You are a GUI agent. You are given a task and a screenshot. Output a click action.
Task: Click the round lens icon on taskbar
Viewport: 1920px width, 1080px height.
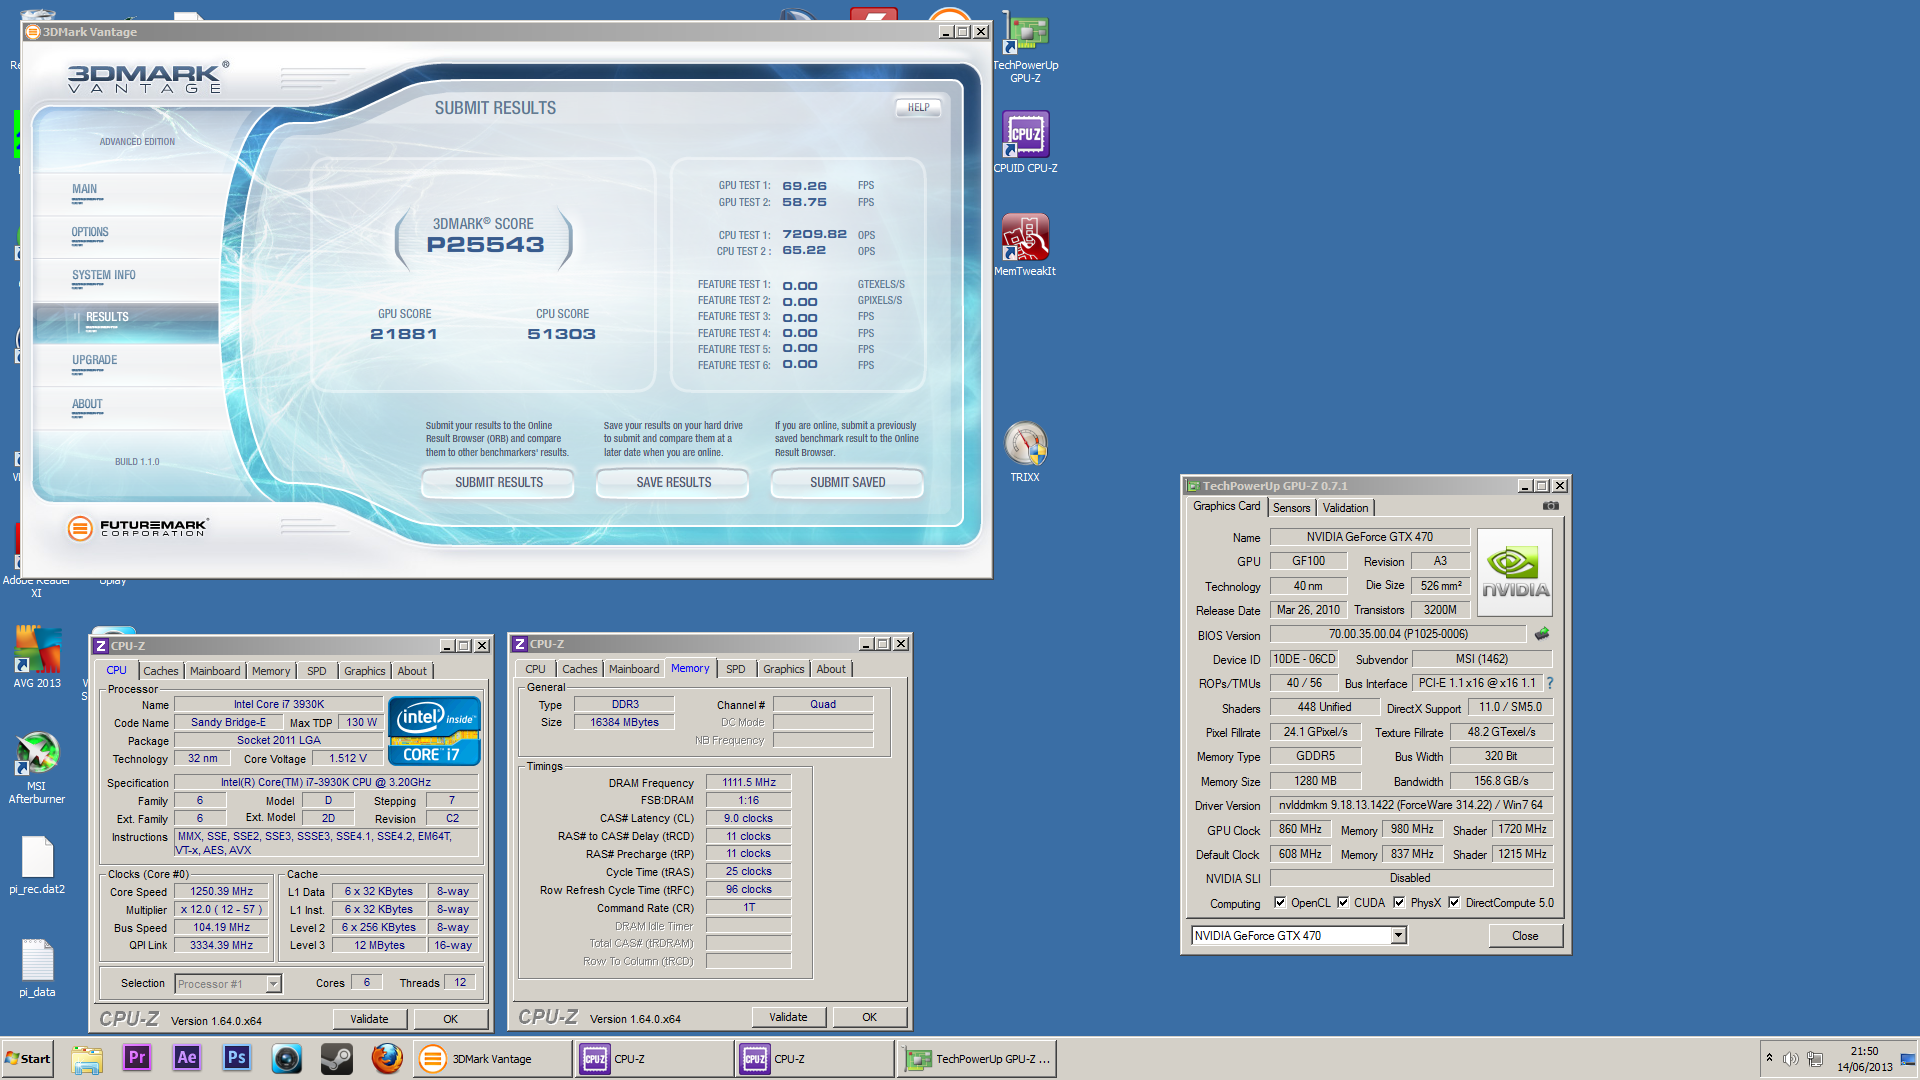click(x=287, y=1058)
